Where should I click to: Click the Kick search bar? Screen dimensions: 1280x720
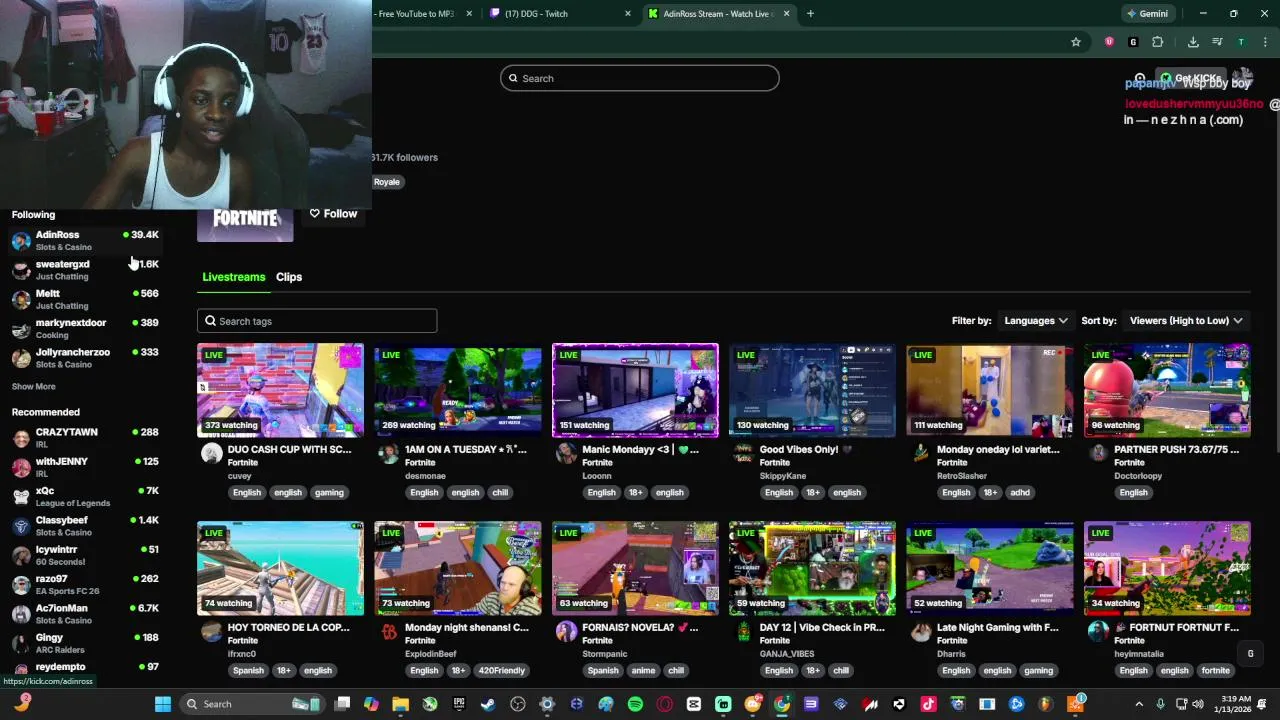(x=640, y=78)
